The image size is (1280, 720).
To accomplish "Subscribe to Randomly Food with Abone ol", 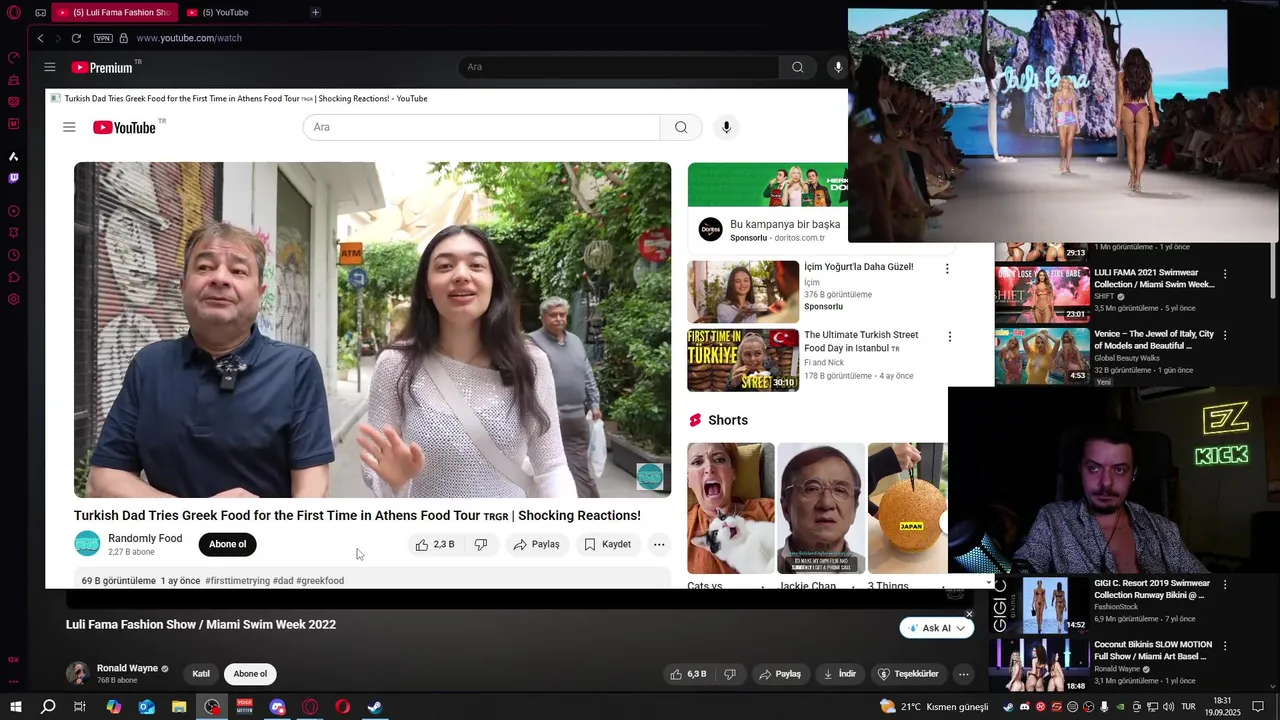I will coord(227,544).
